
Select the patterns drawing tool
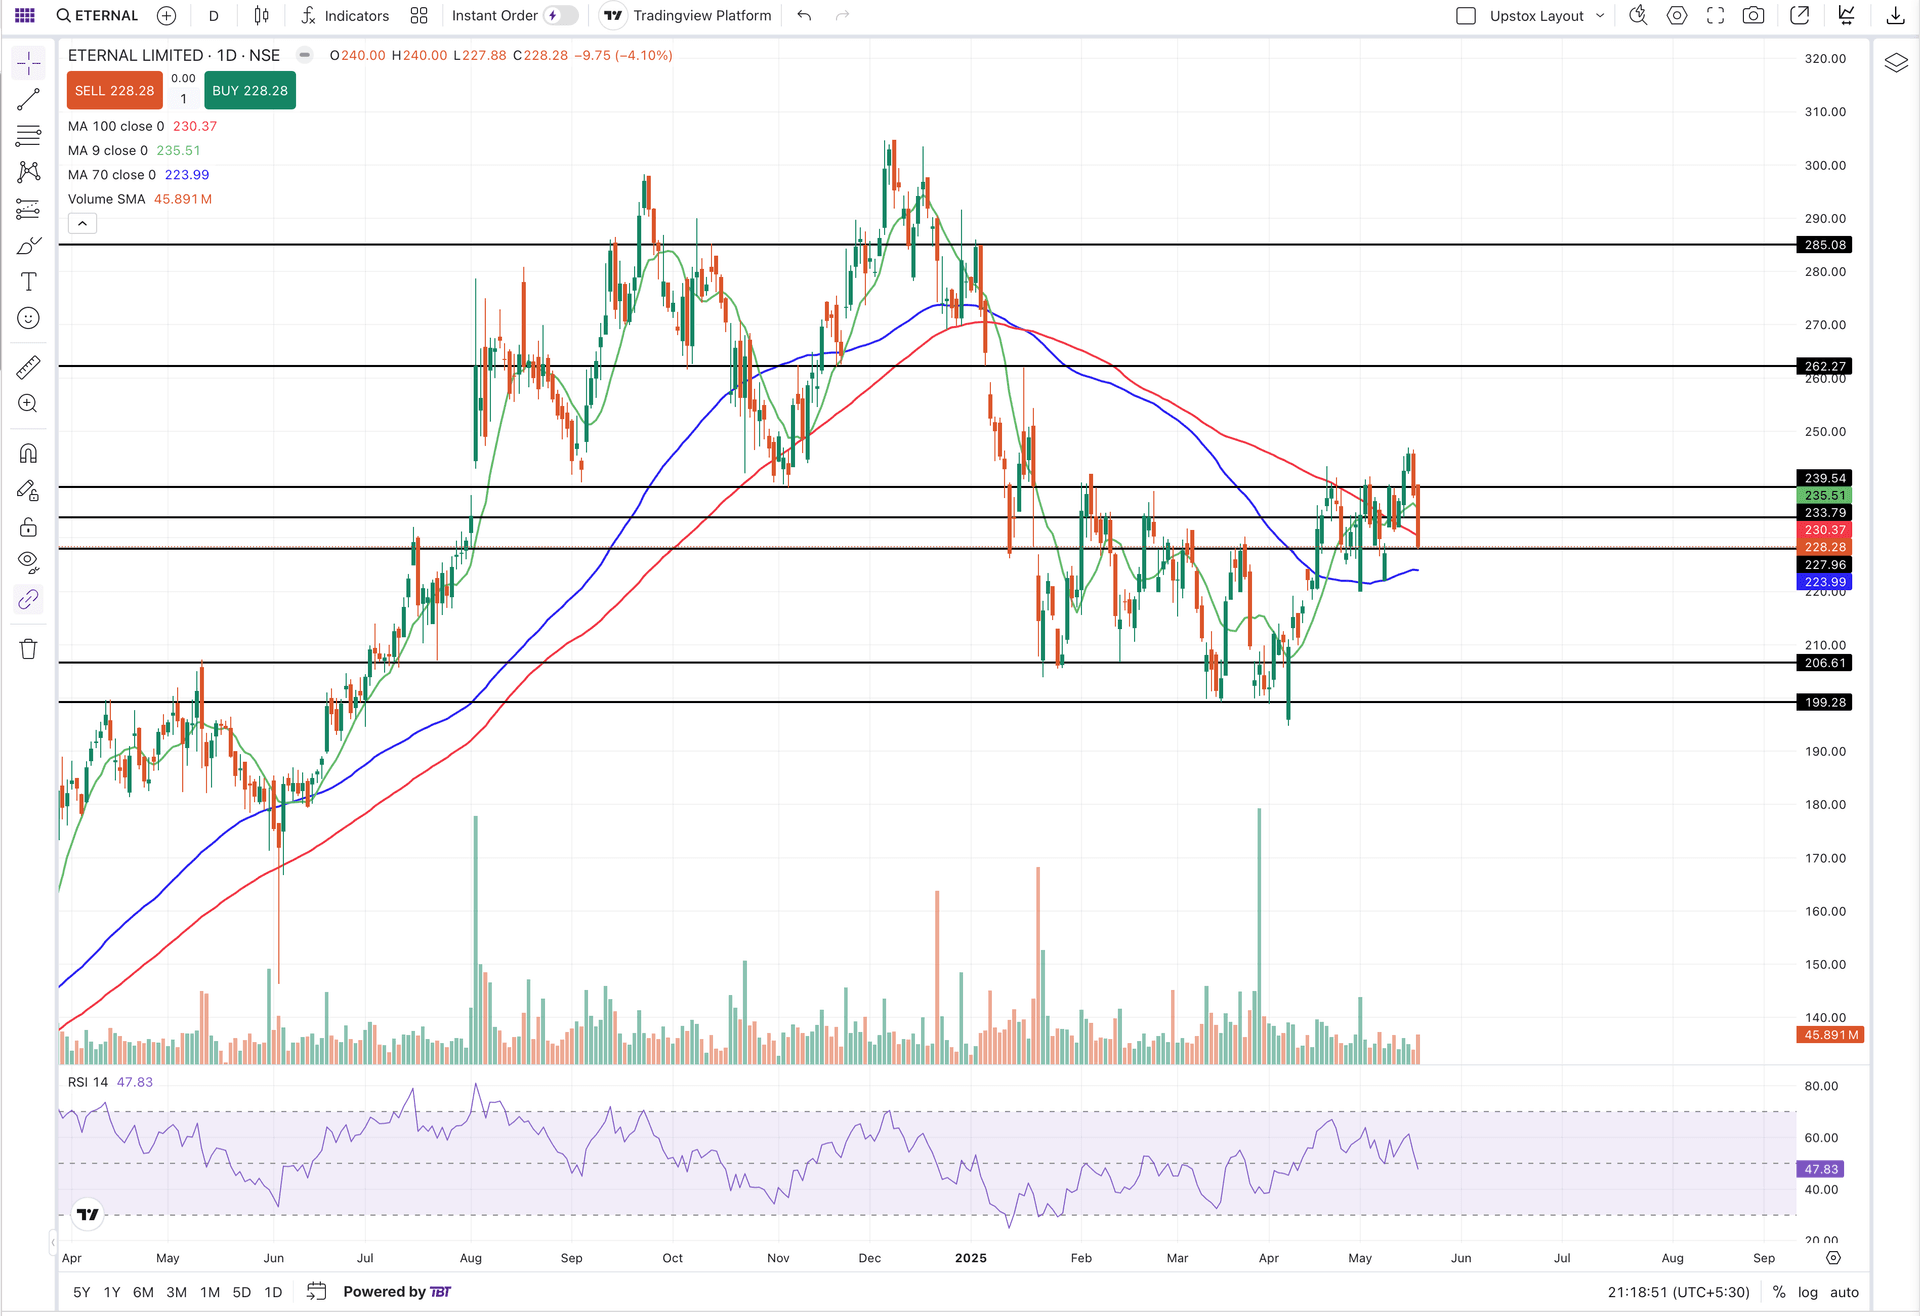(29, 172)
